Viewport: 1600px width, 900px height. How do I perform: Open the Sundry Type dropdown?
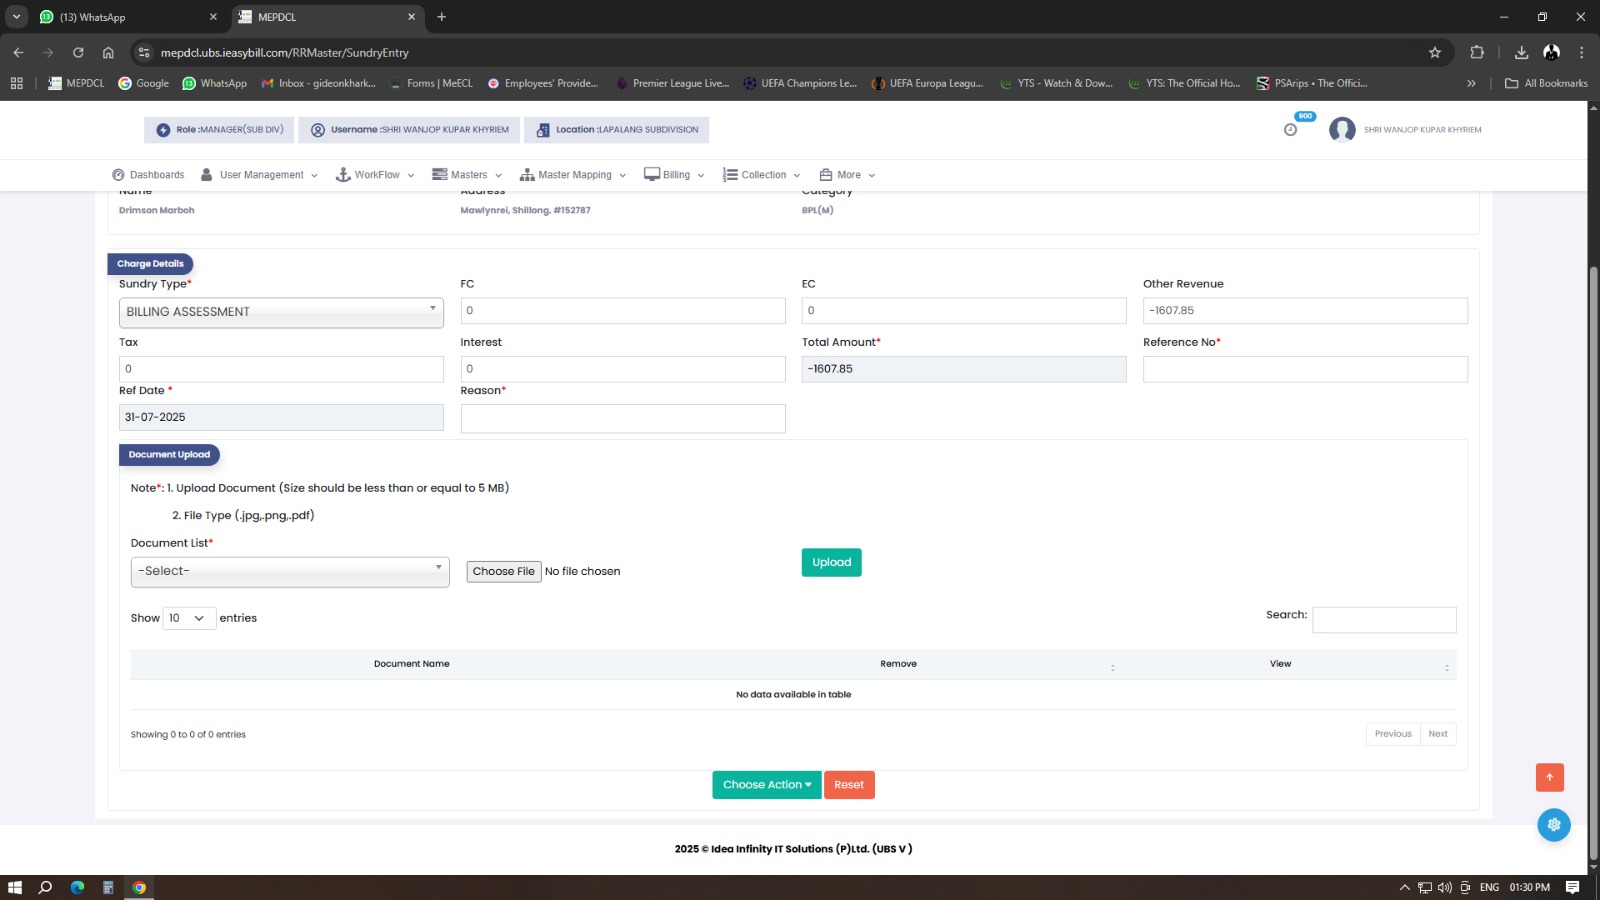click(281, 312)
